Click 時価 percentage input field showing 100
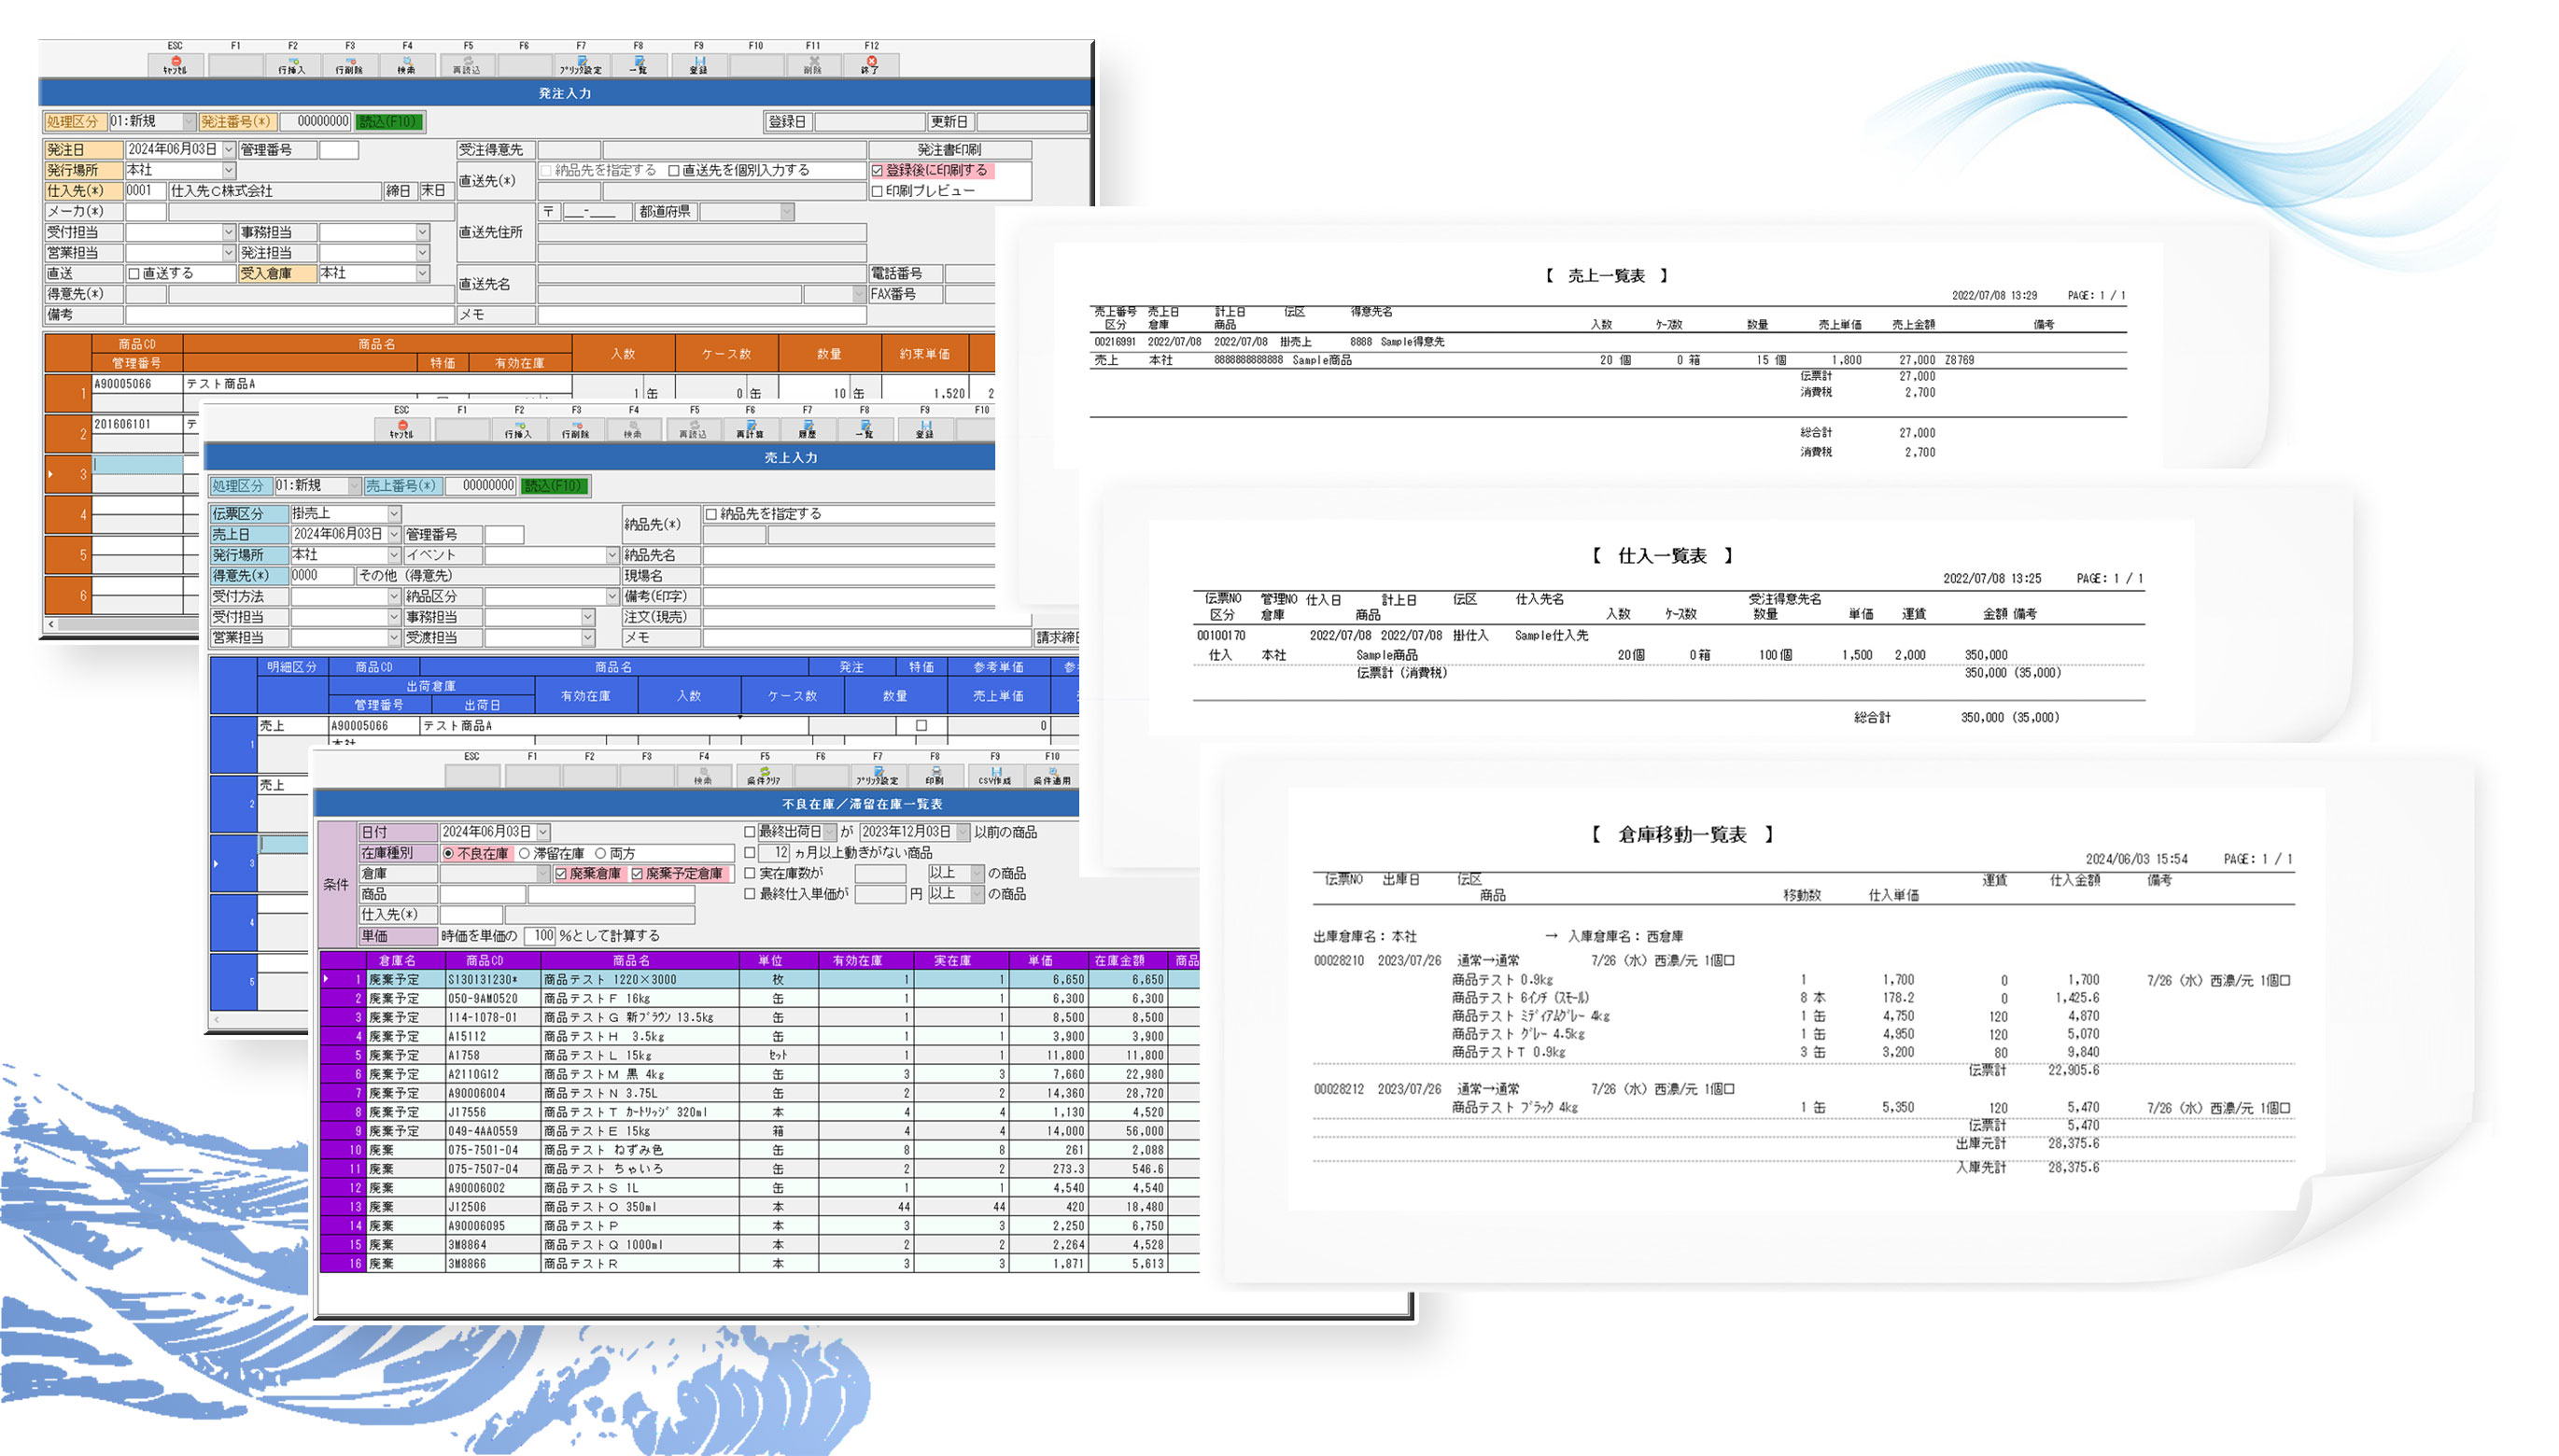This screenshot has width=2559, height=1456. (x=540, y=936)
